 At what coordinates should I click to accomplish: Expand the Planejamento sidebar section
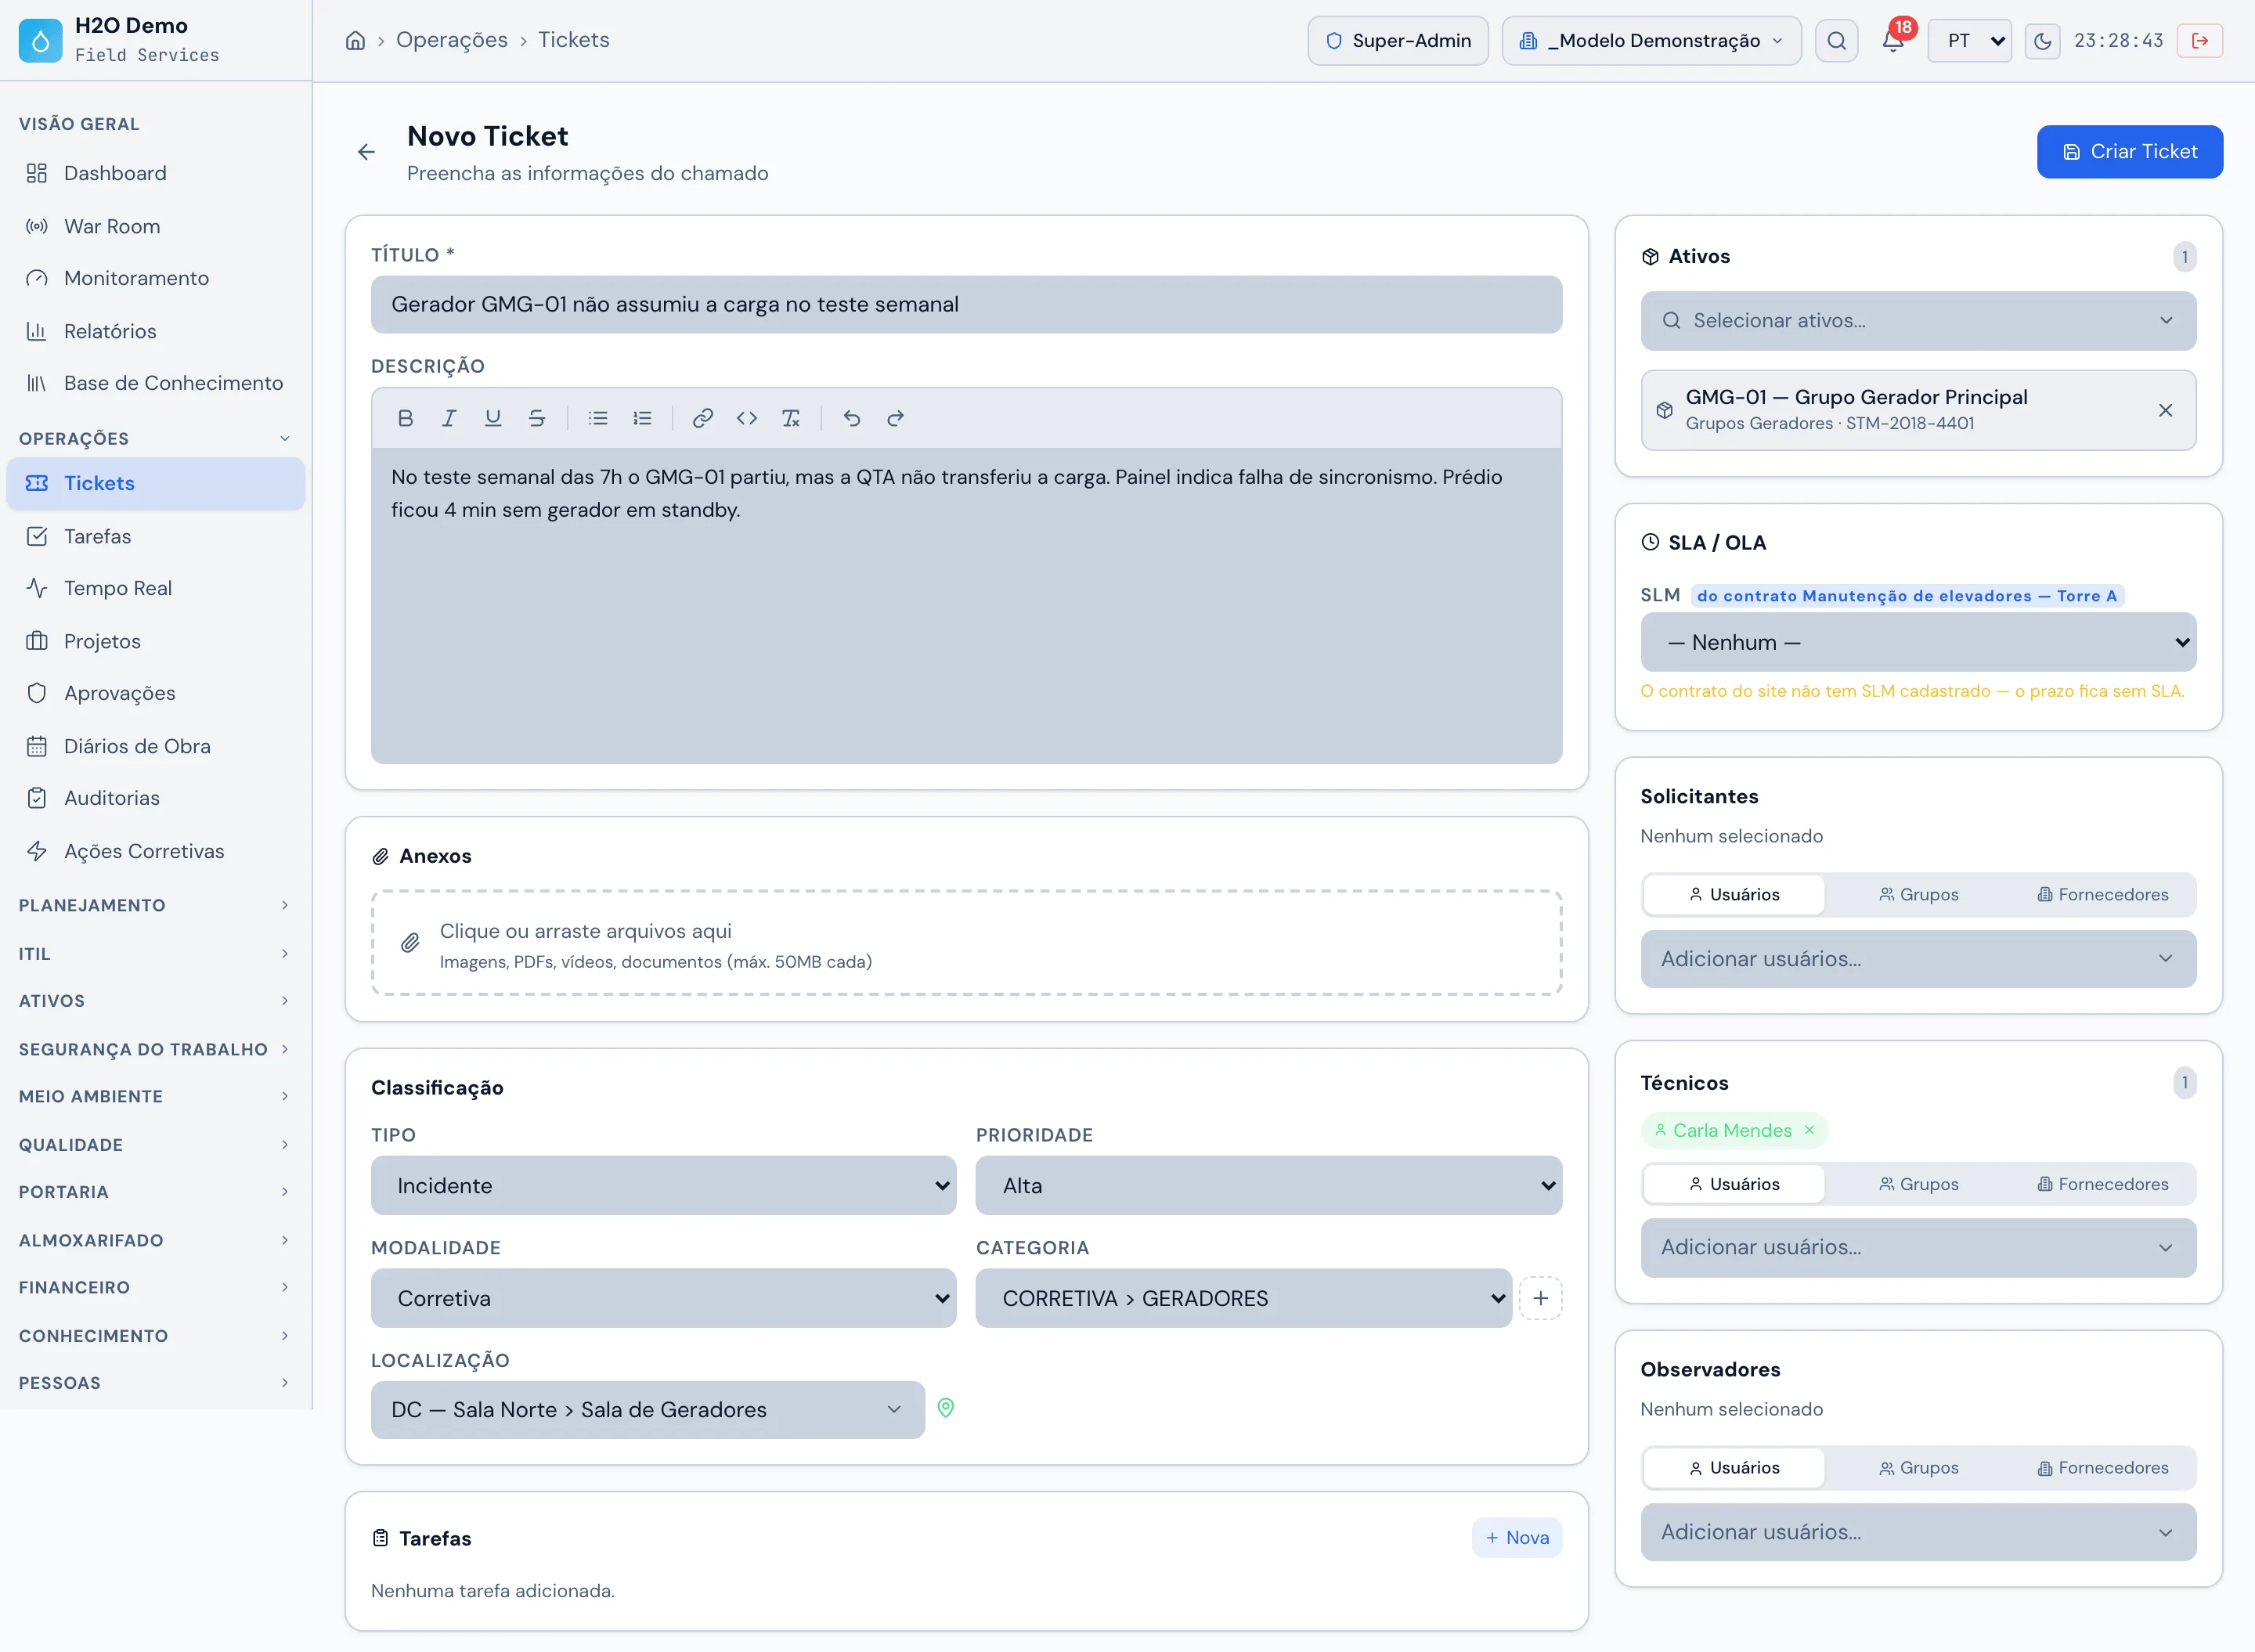click(x=155, y=905)
